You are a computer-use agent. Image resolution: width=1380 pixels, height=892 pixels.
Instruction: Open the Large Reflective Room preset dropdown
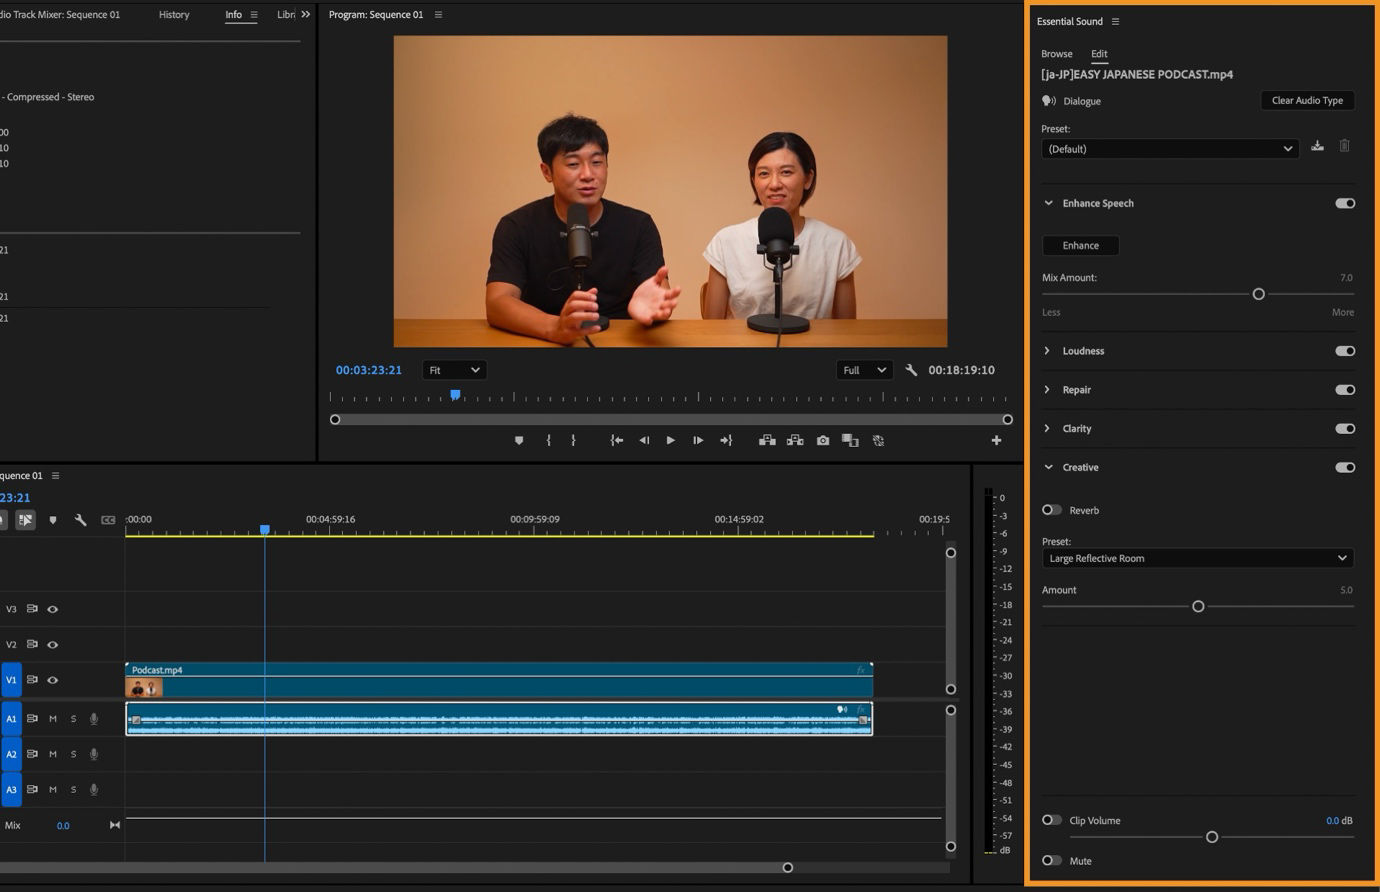[1197, 558]
